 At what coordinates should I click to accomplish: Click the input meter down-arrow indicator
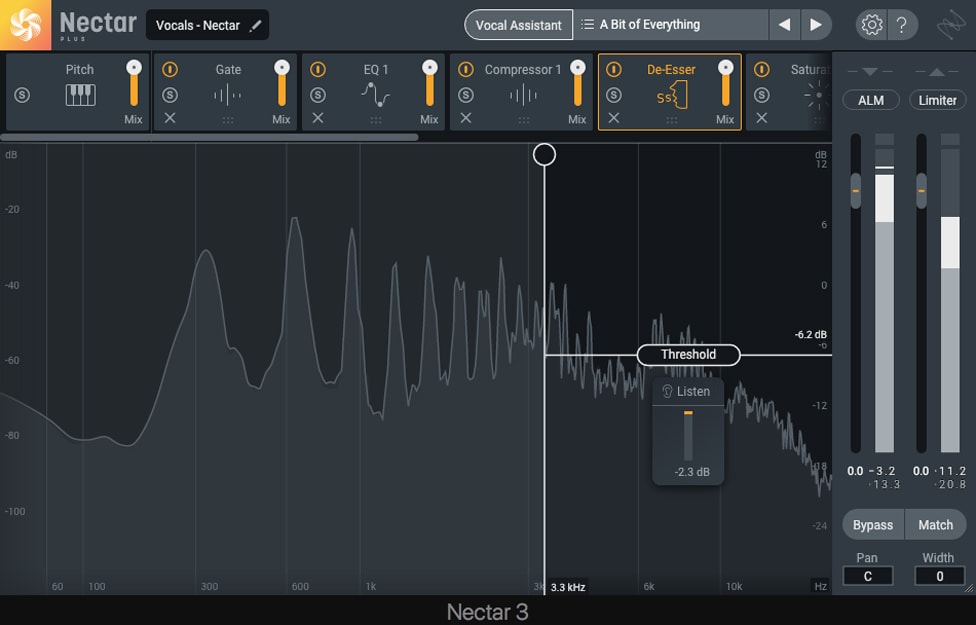(870, 72)
